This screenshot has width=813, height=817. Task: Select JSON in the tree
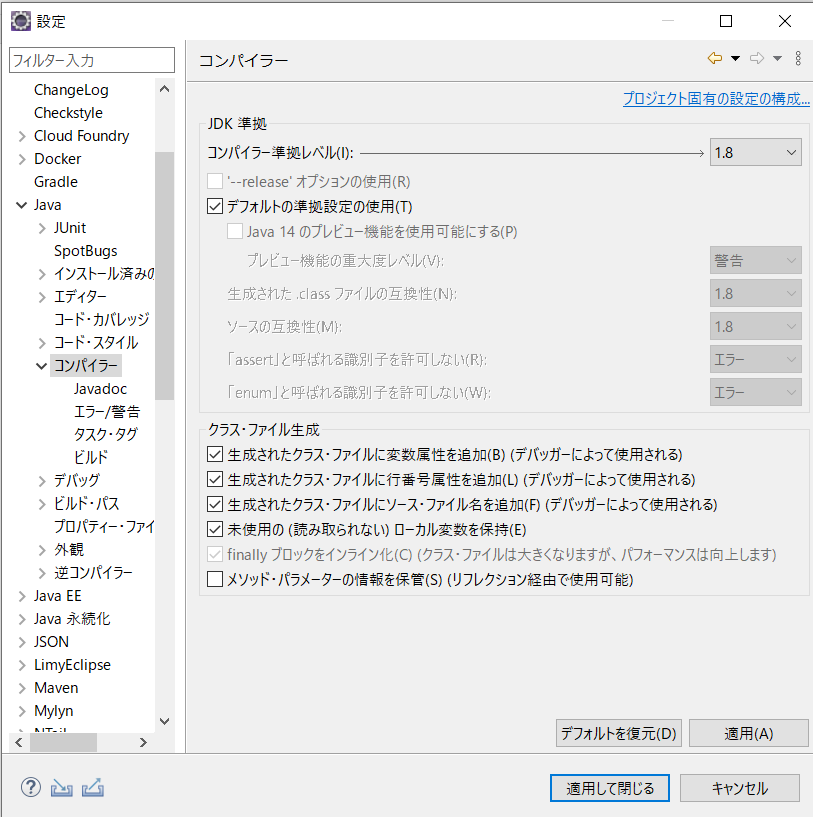(51, 642)
